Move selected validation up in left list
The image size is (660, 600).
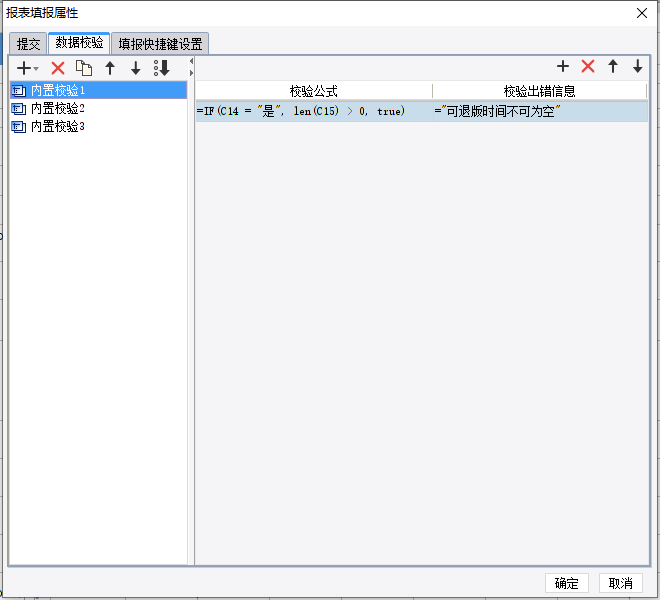[110, 68]
